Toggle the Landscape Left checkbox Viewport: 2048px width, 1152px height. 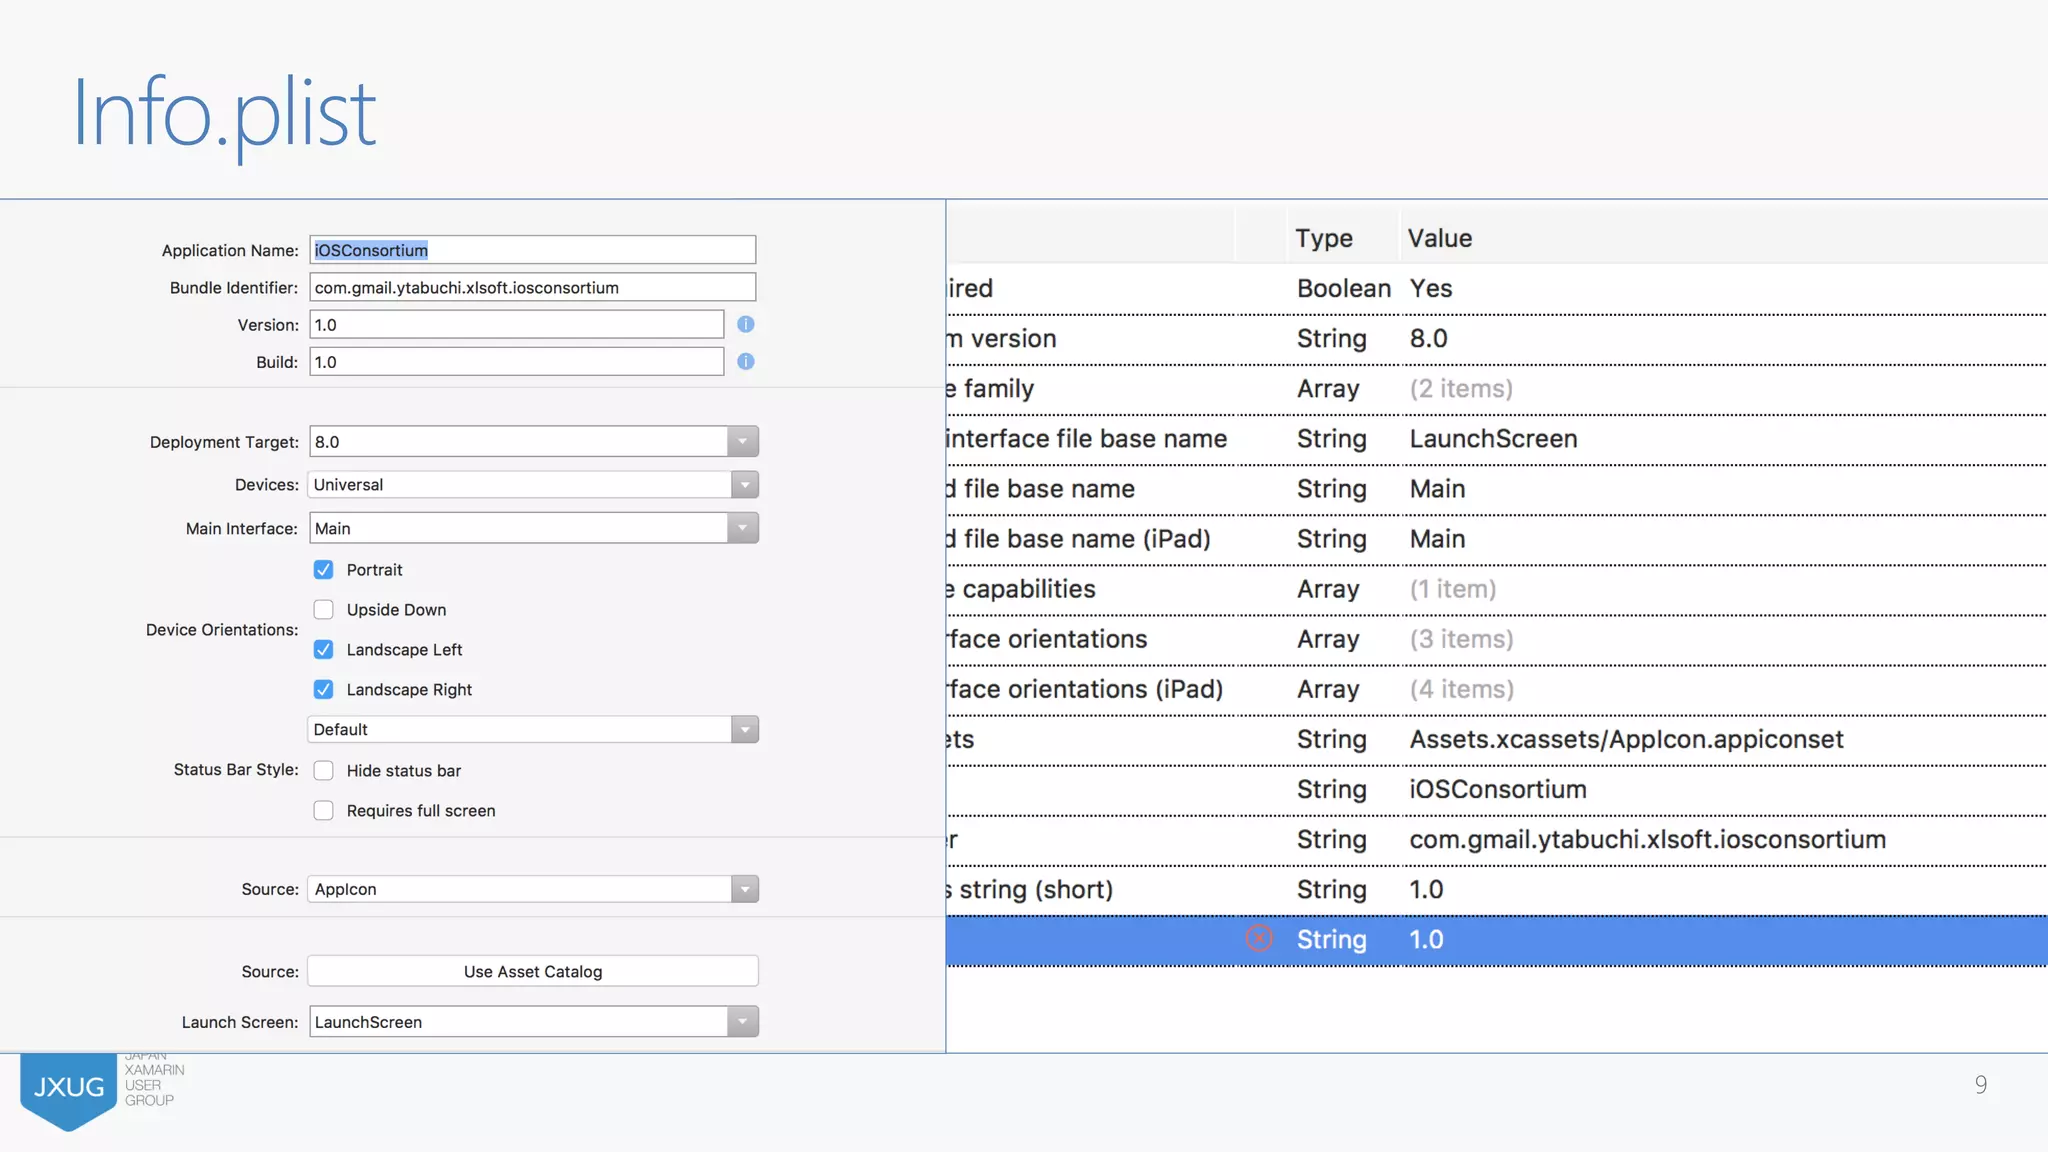[323, 650]
